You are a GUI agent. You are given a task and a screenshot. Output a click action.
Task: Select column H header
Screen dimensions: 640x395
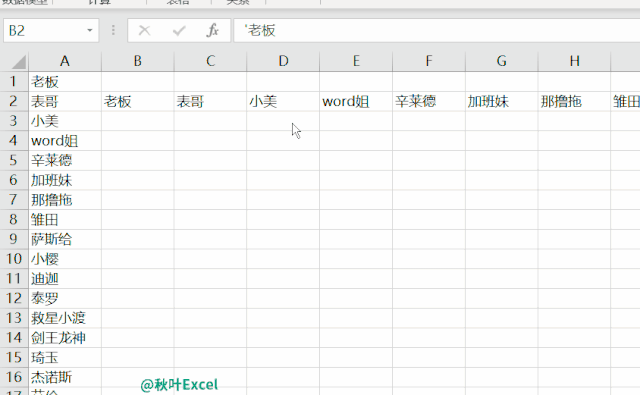coord(574,62)
